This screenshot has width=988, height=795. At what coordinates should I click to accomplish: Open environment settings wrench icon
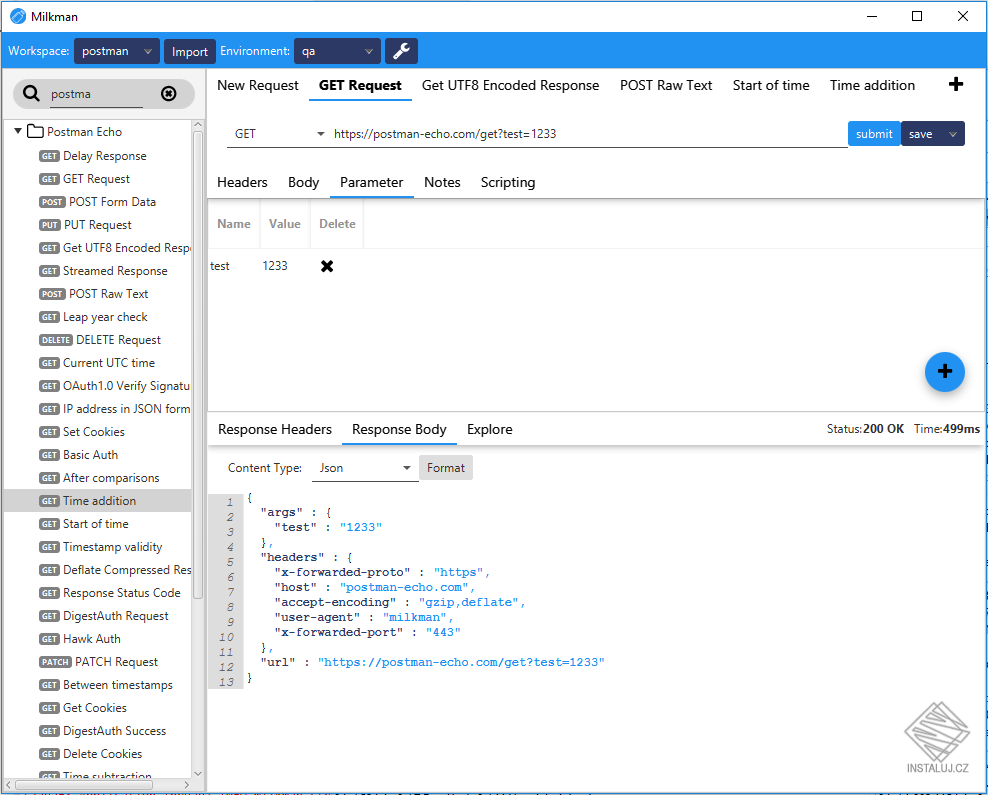401,51
